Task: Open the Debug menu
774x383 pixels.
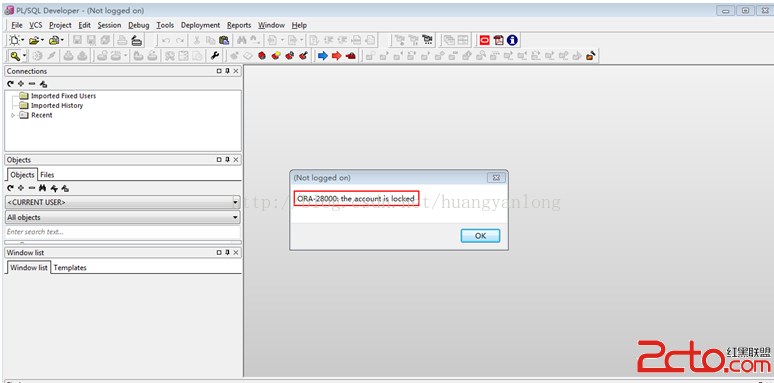Action: [139, 25]
